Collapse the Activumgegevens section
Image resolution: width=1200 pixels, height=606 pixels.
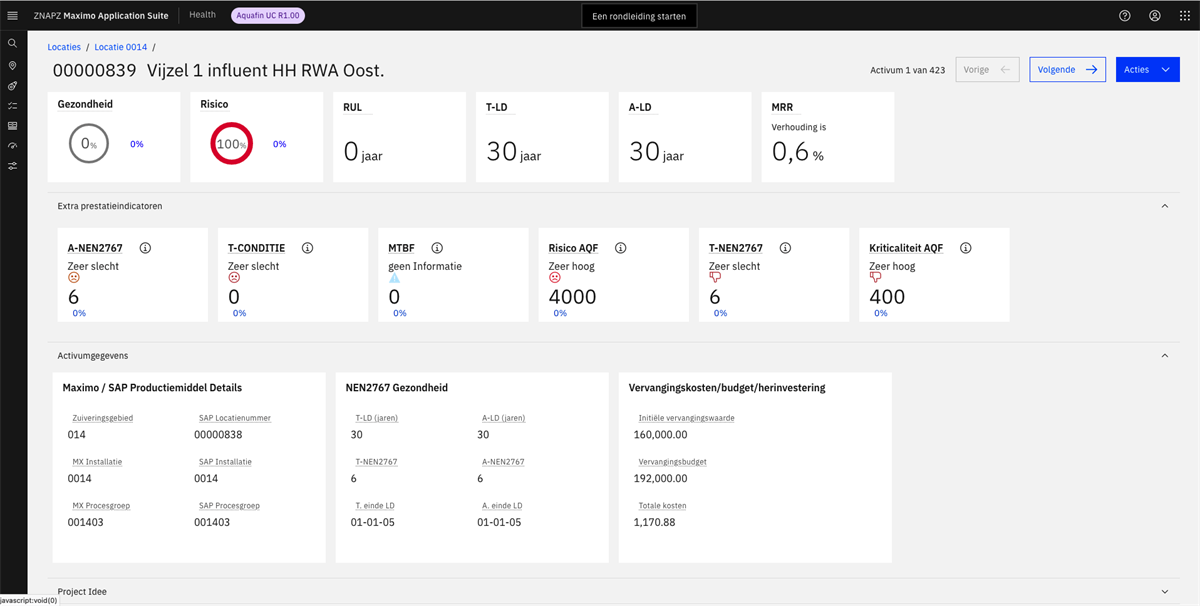pyautogui.click(x=1164, y=355)
